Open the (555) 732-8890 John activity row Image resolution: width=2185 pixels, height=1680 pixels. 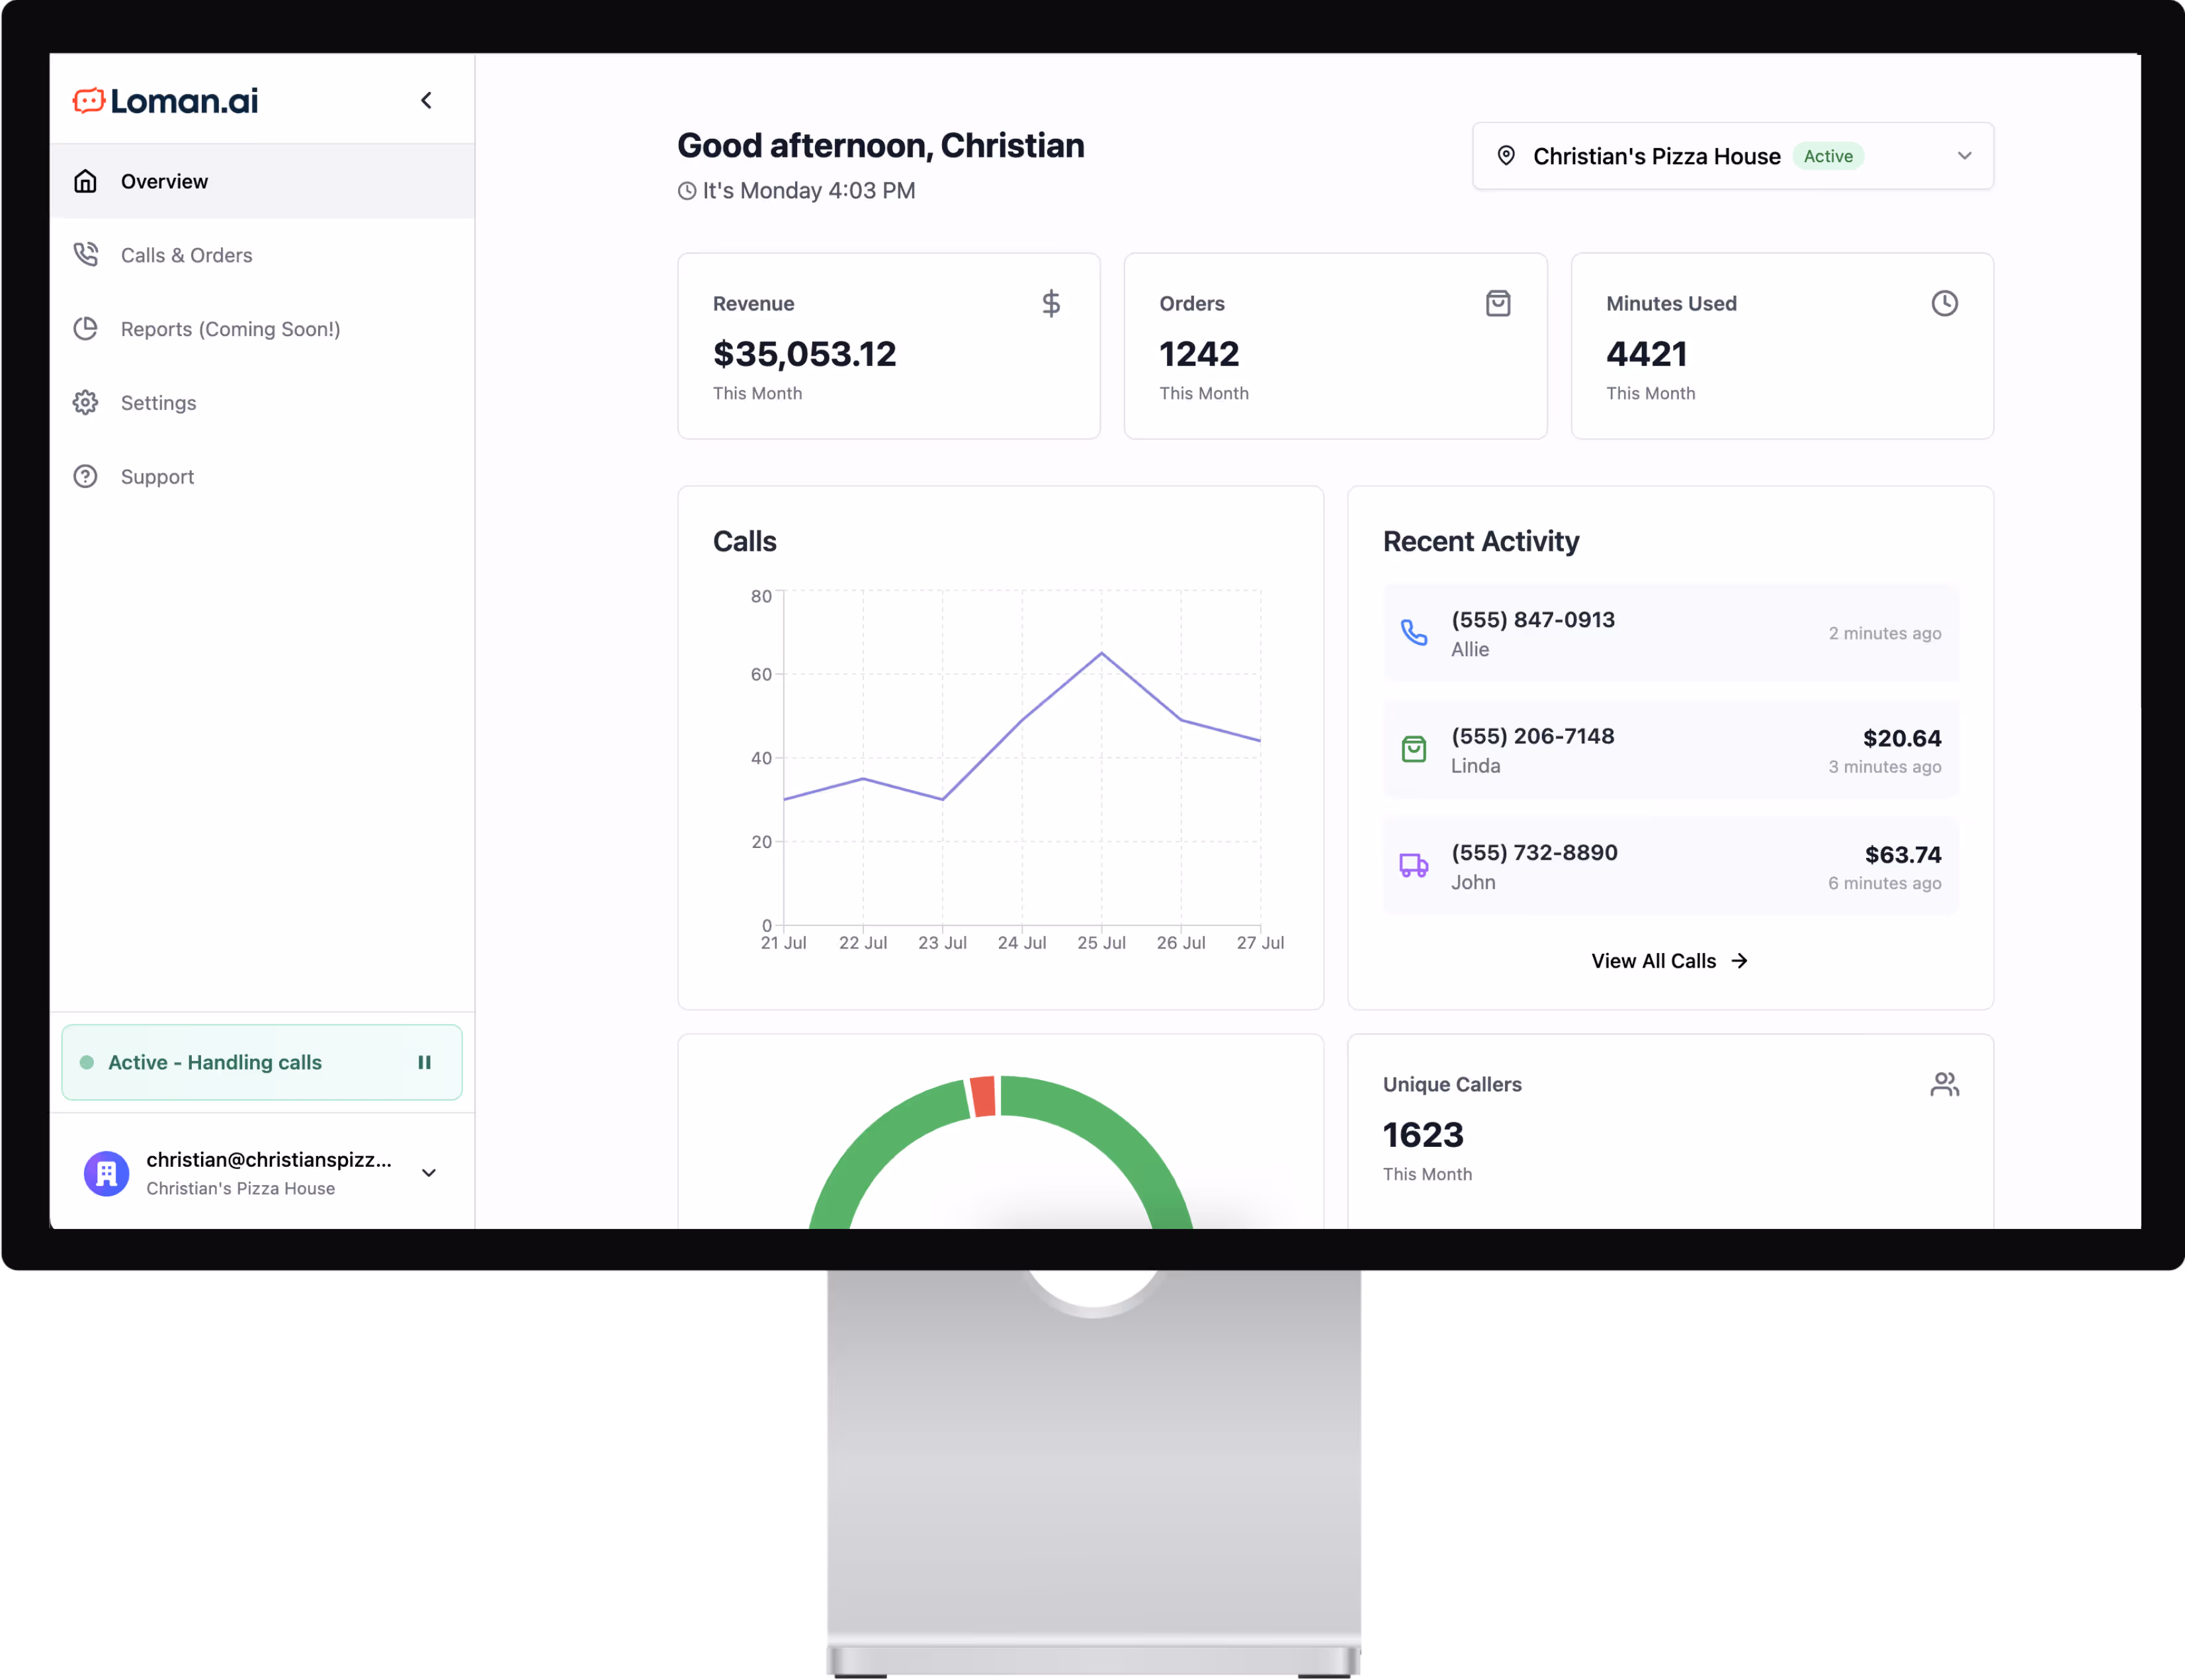pyautogui.click(x=1671, y=866)
